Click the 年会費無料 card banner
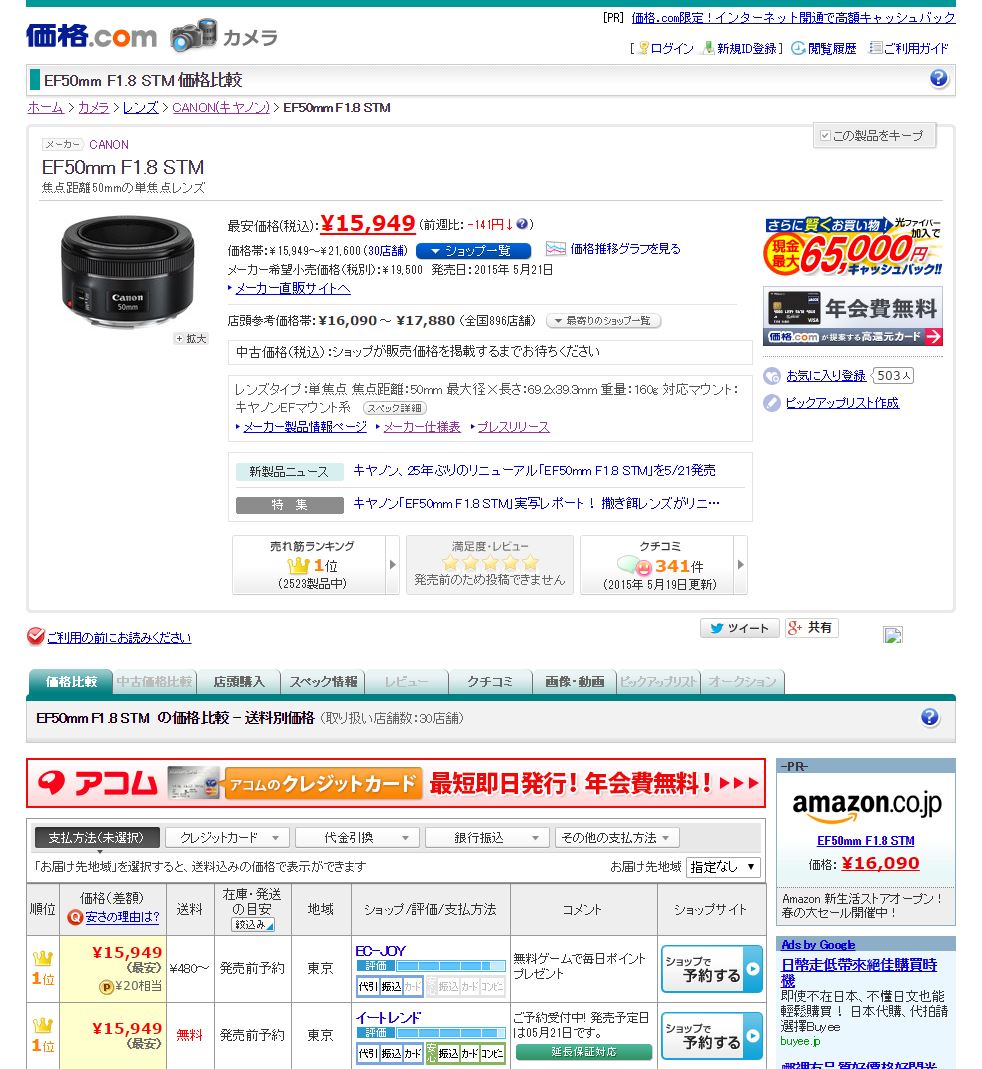The image size is (982, 1069). [x=852, y=316]
